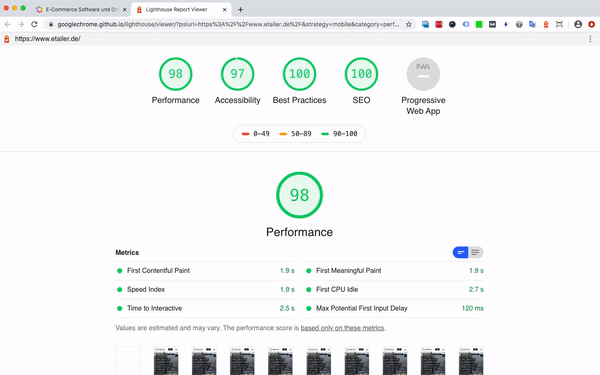The image size is (600, 375).
Task: Go forward in browser history
Action: coord(21,24)
